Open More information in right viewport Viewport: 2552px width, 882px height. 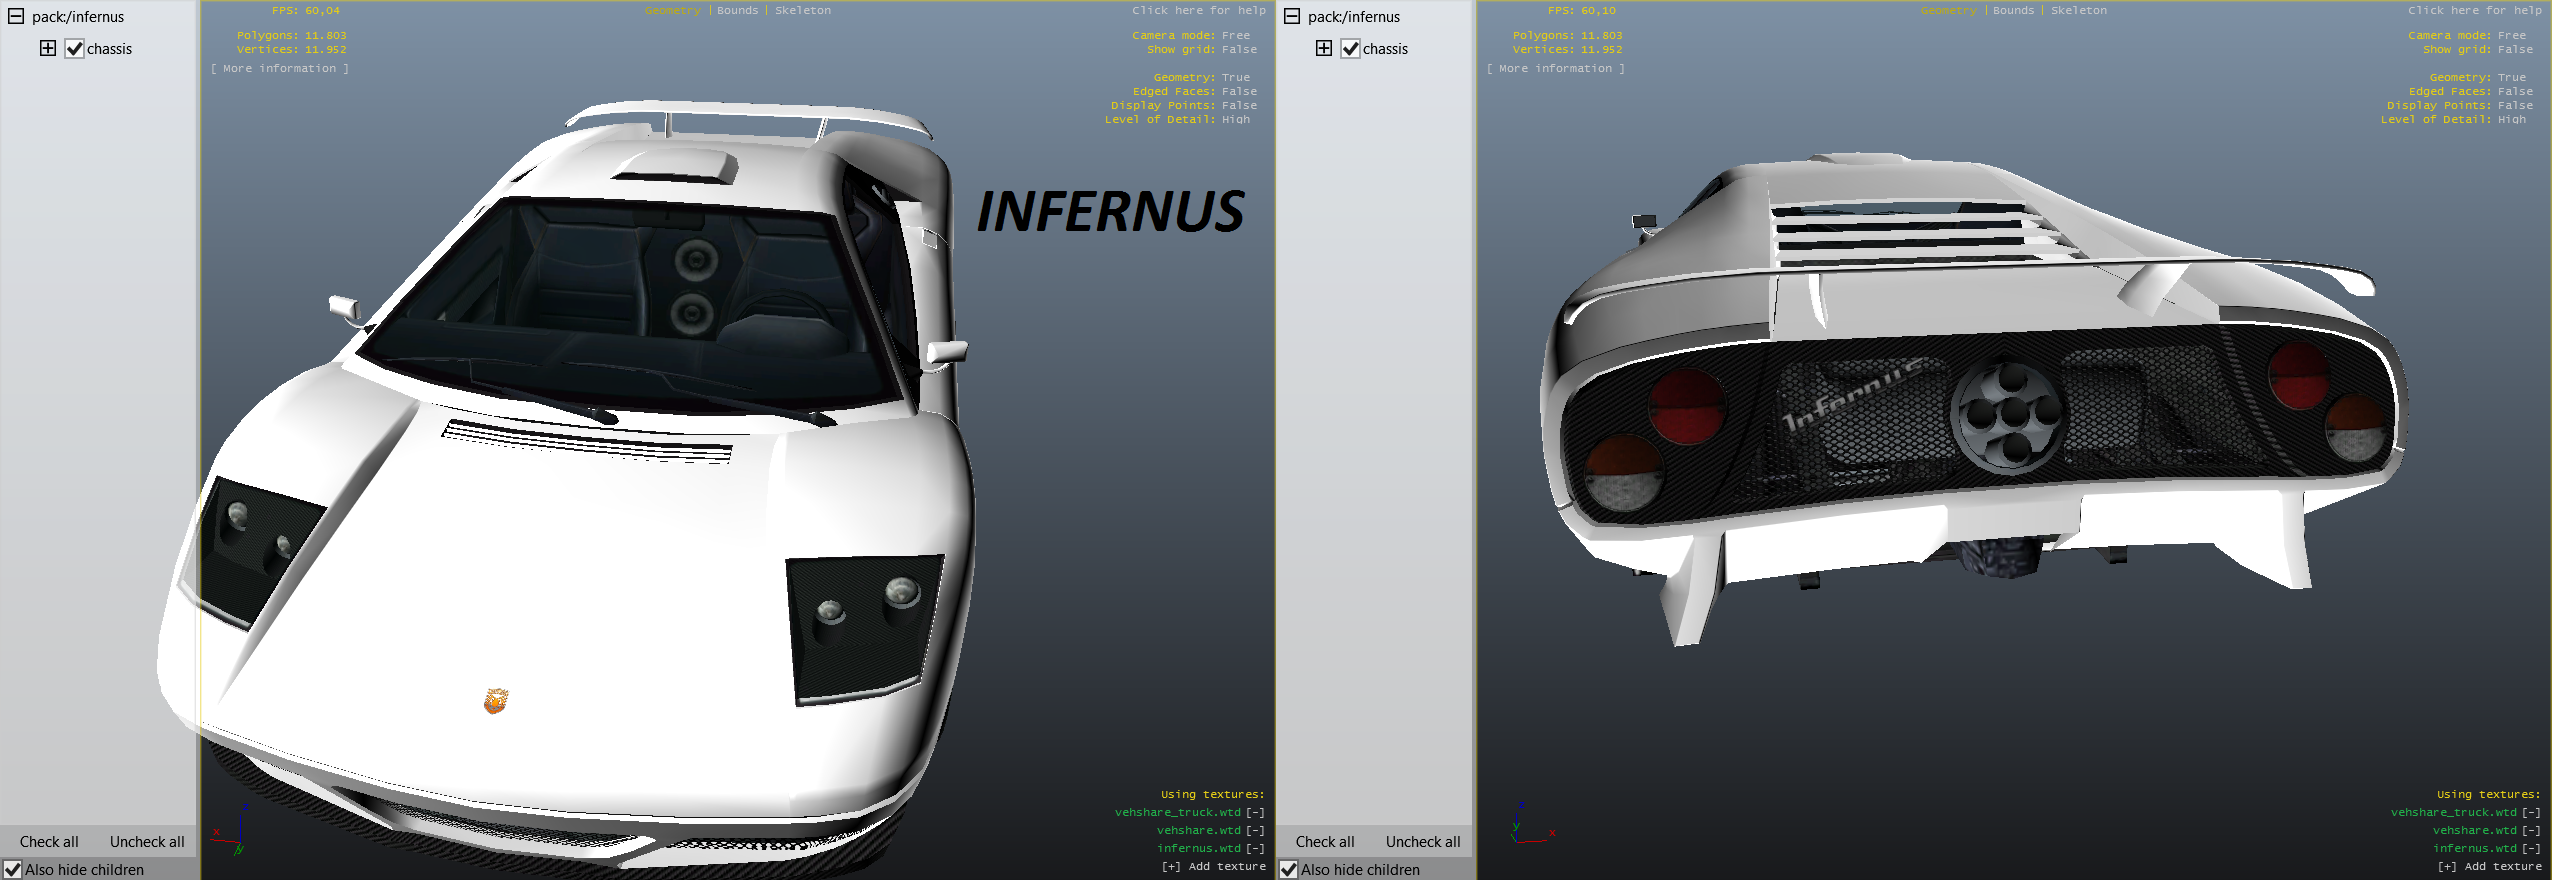click(1556, 69)
